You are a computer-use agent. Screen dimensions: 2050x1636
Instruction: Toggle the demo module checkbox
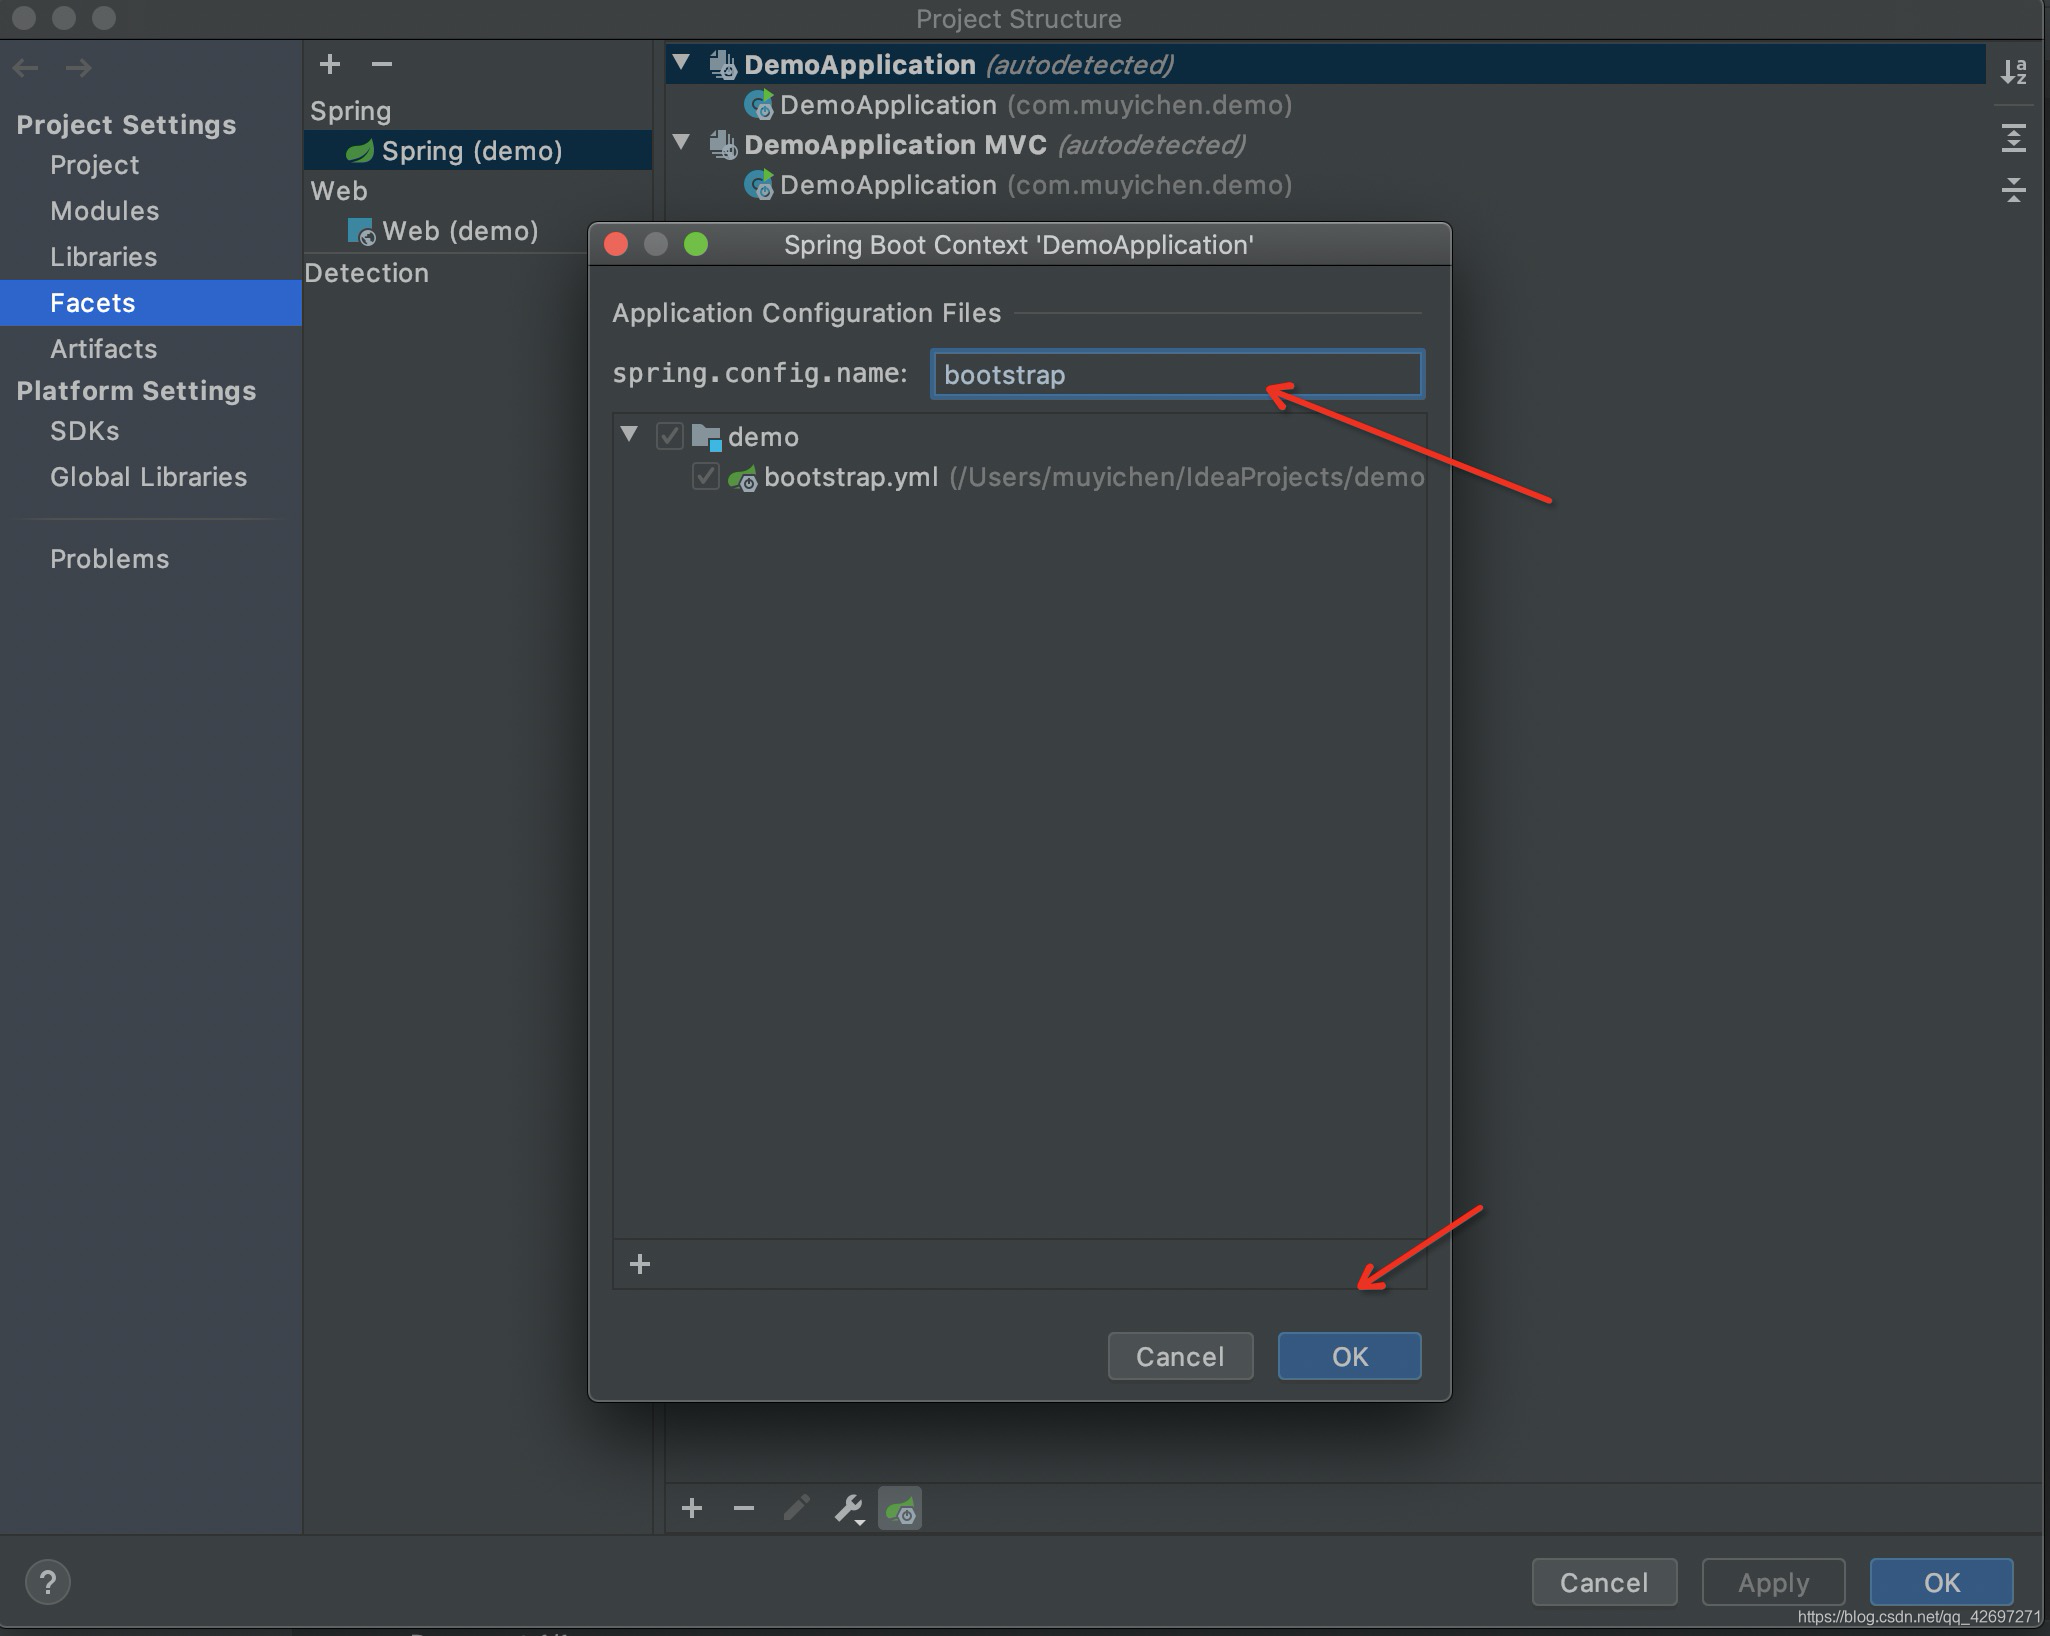click(669, 436)
